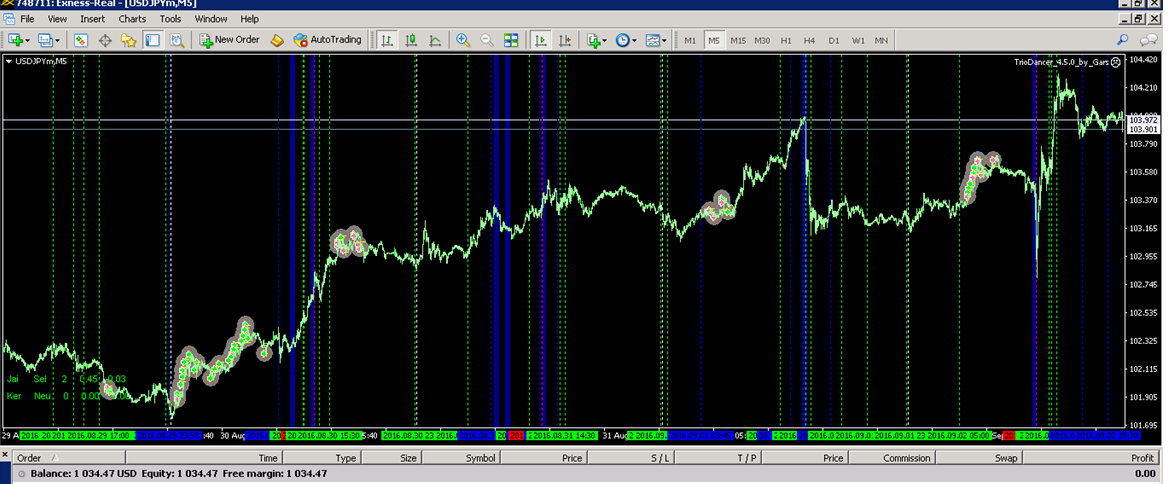Close the terminal panel with X

click(5, 453)
